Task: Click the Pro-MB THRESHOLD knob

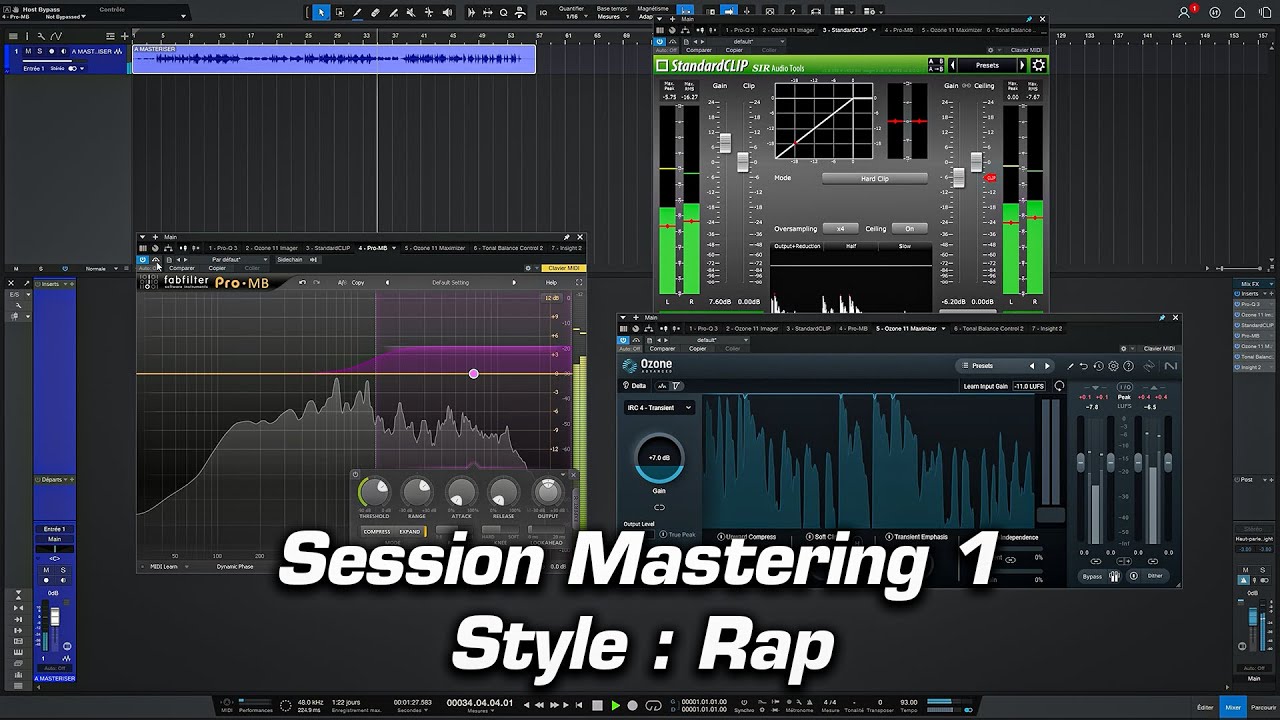Action: [374, 492]
